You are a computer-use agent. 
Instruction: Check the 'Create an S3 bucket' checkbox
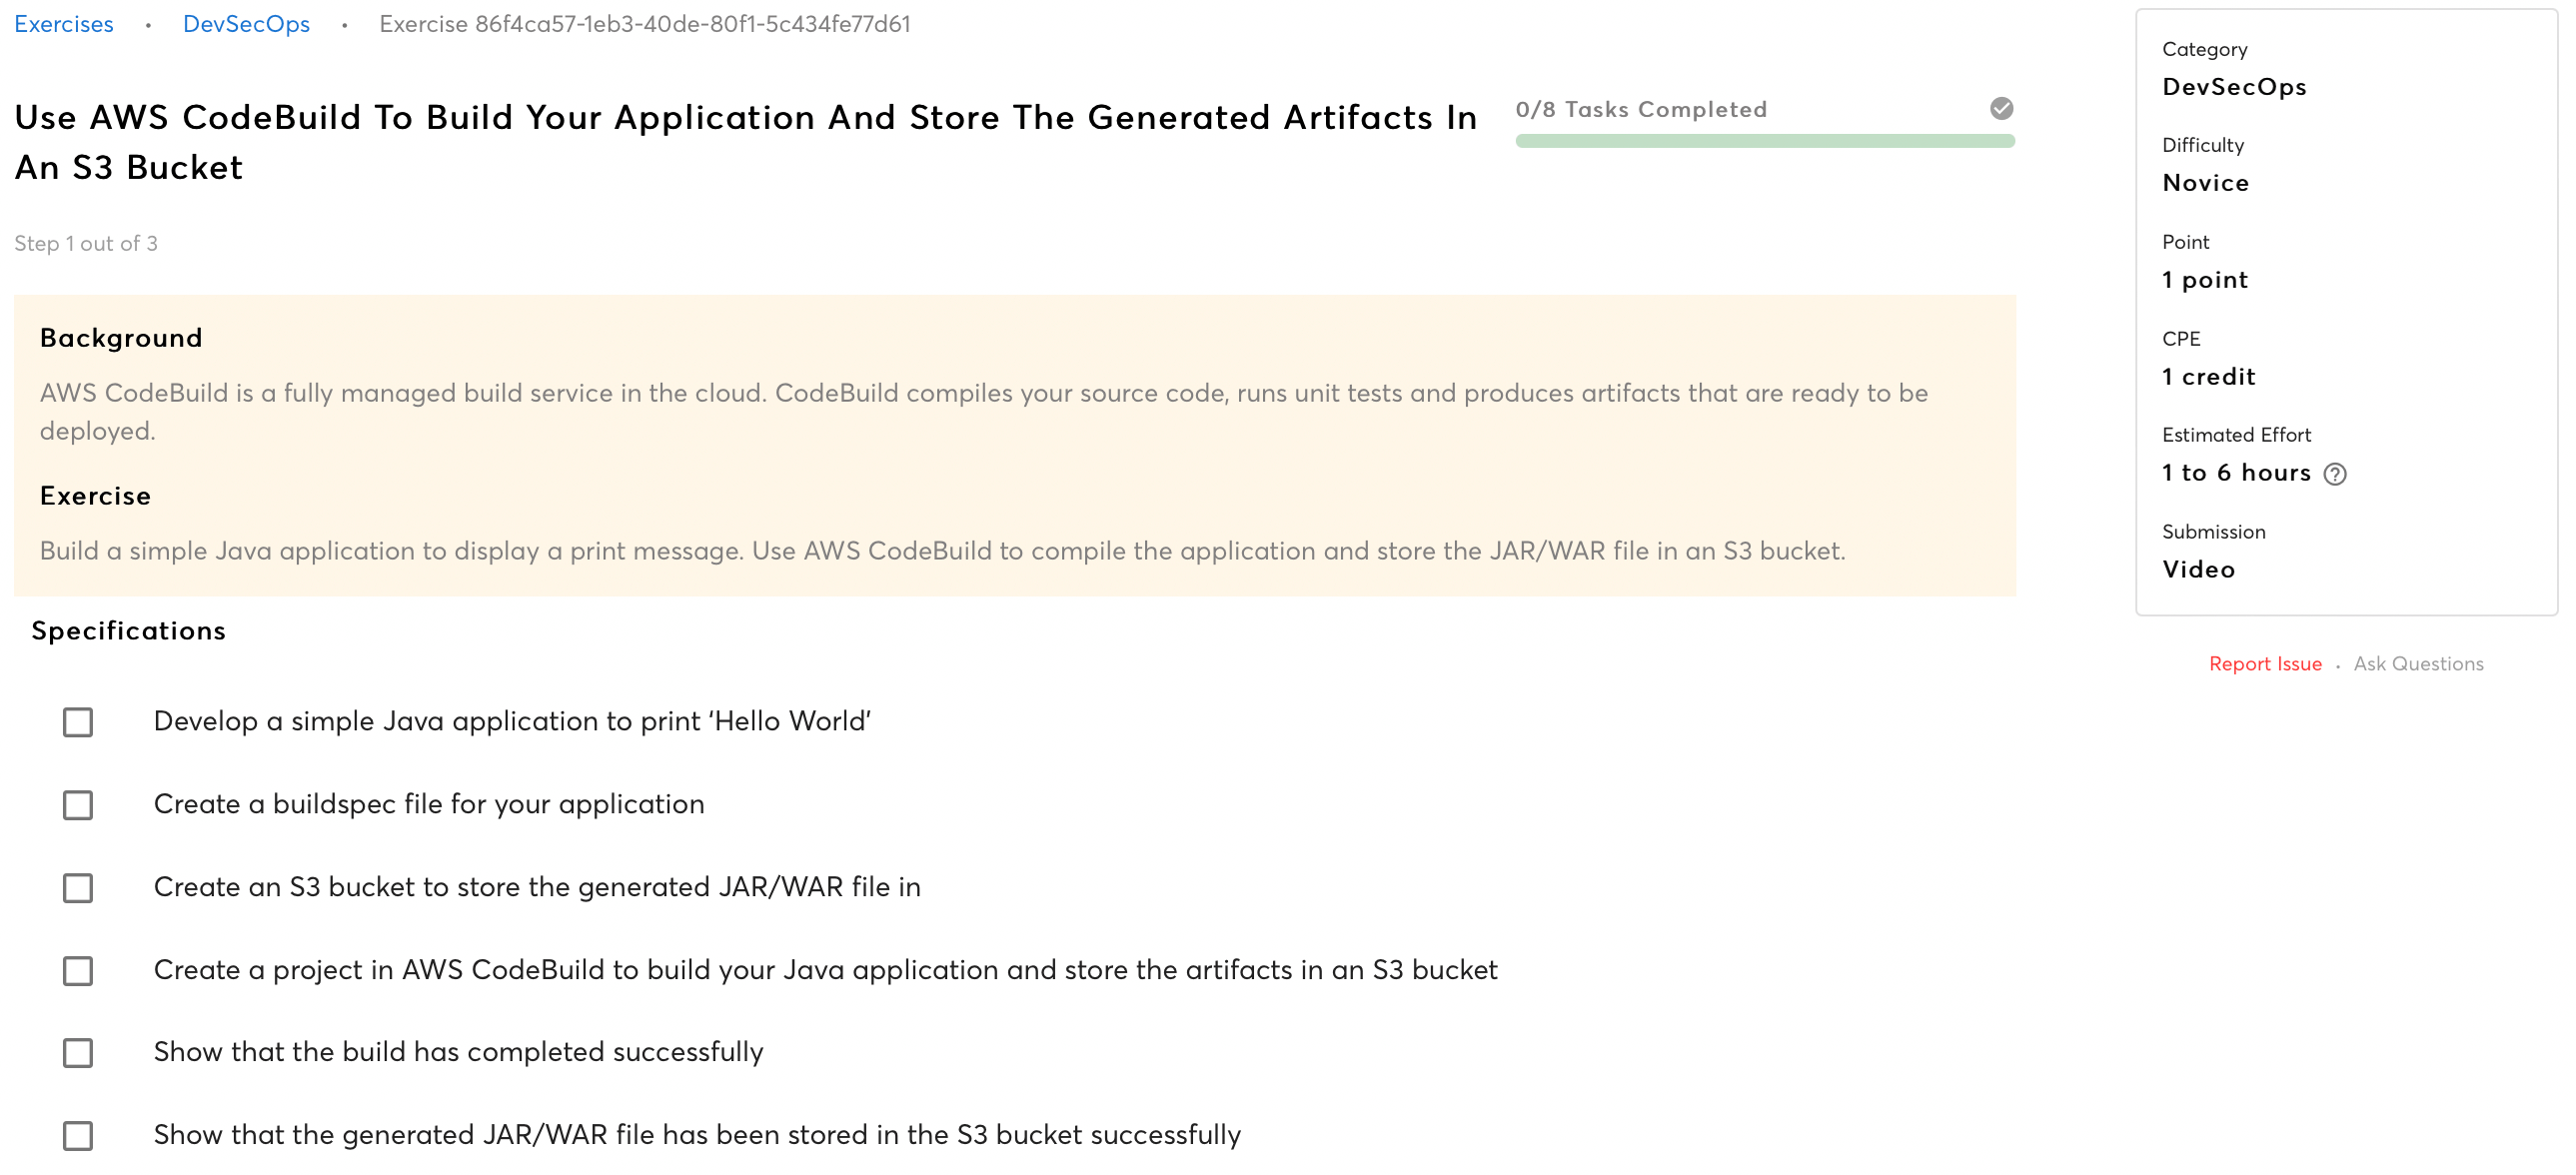pyautogui.click(x=78, y=888)
